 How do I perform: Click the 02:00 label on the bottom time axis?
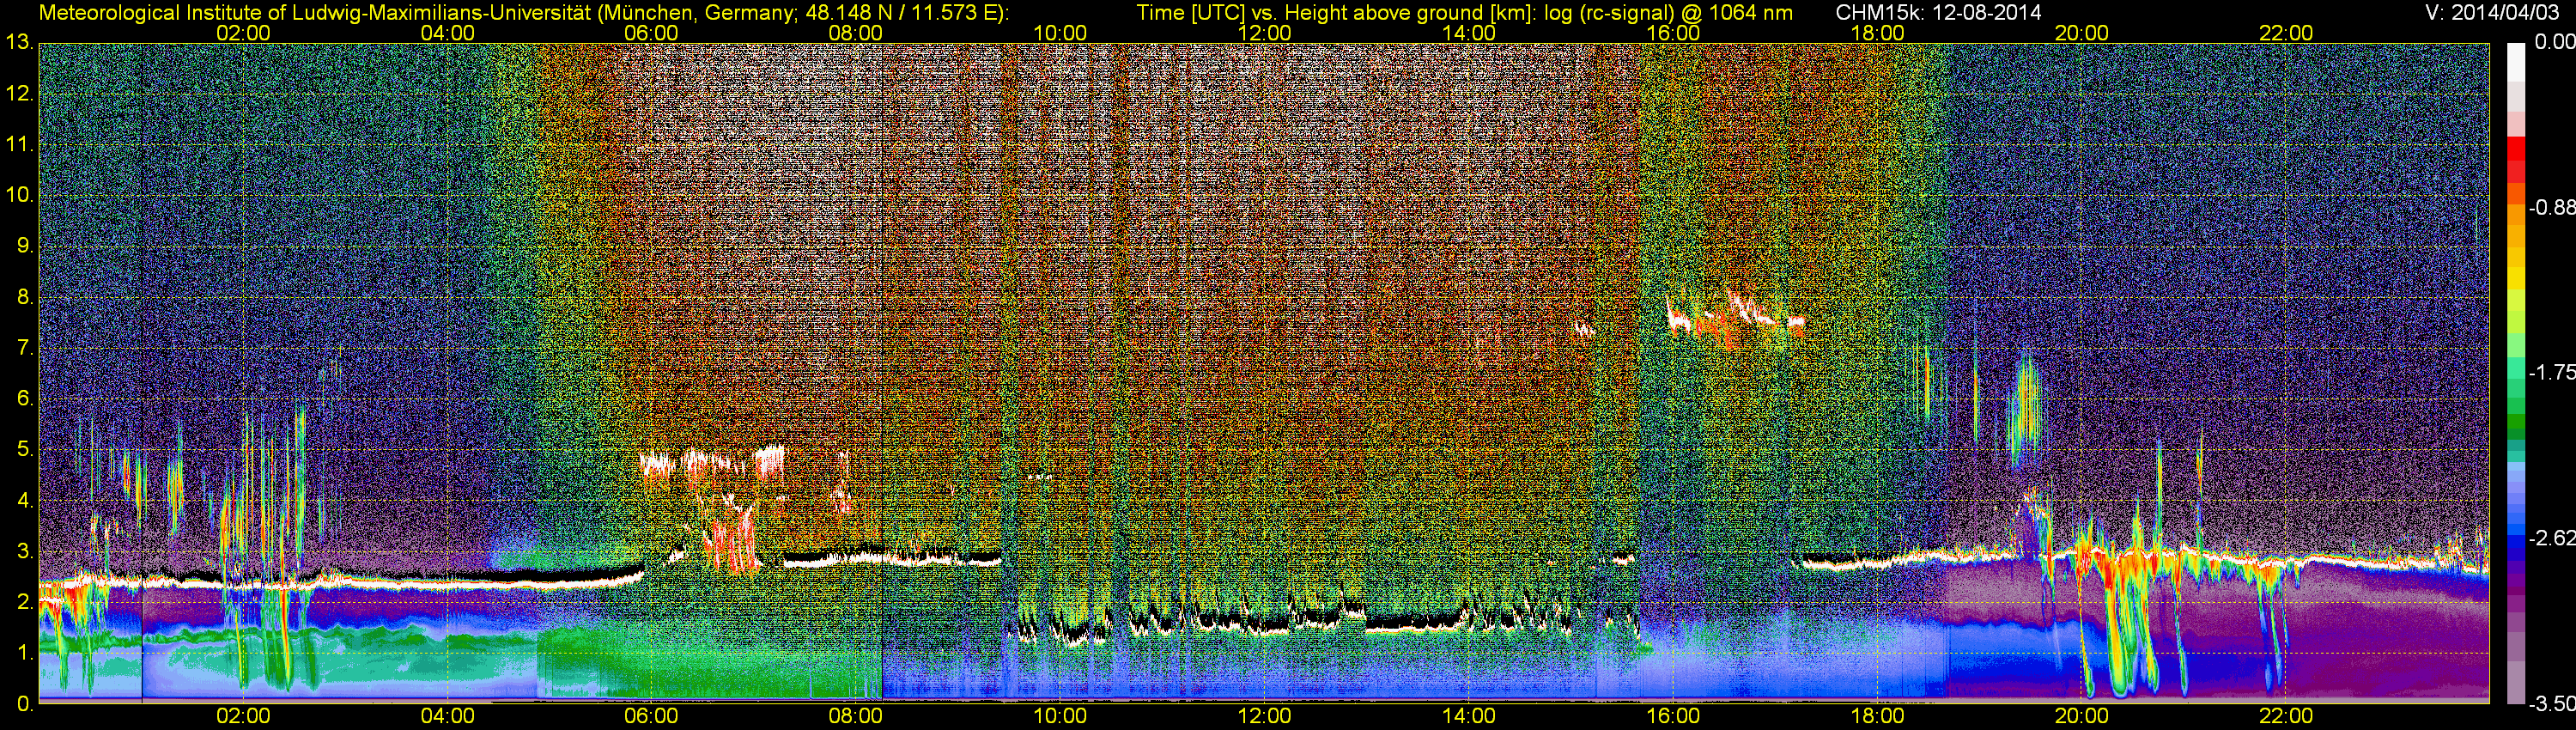click(243, 716)
